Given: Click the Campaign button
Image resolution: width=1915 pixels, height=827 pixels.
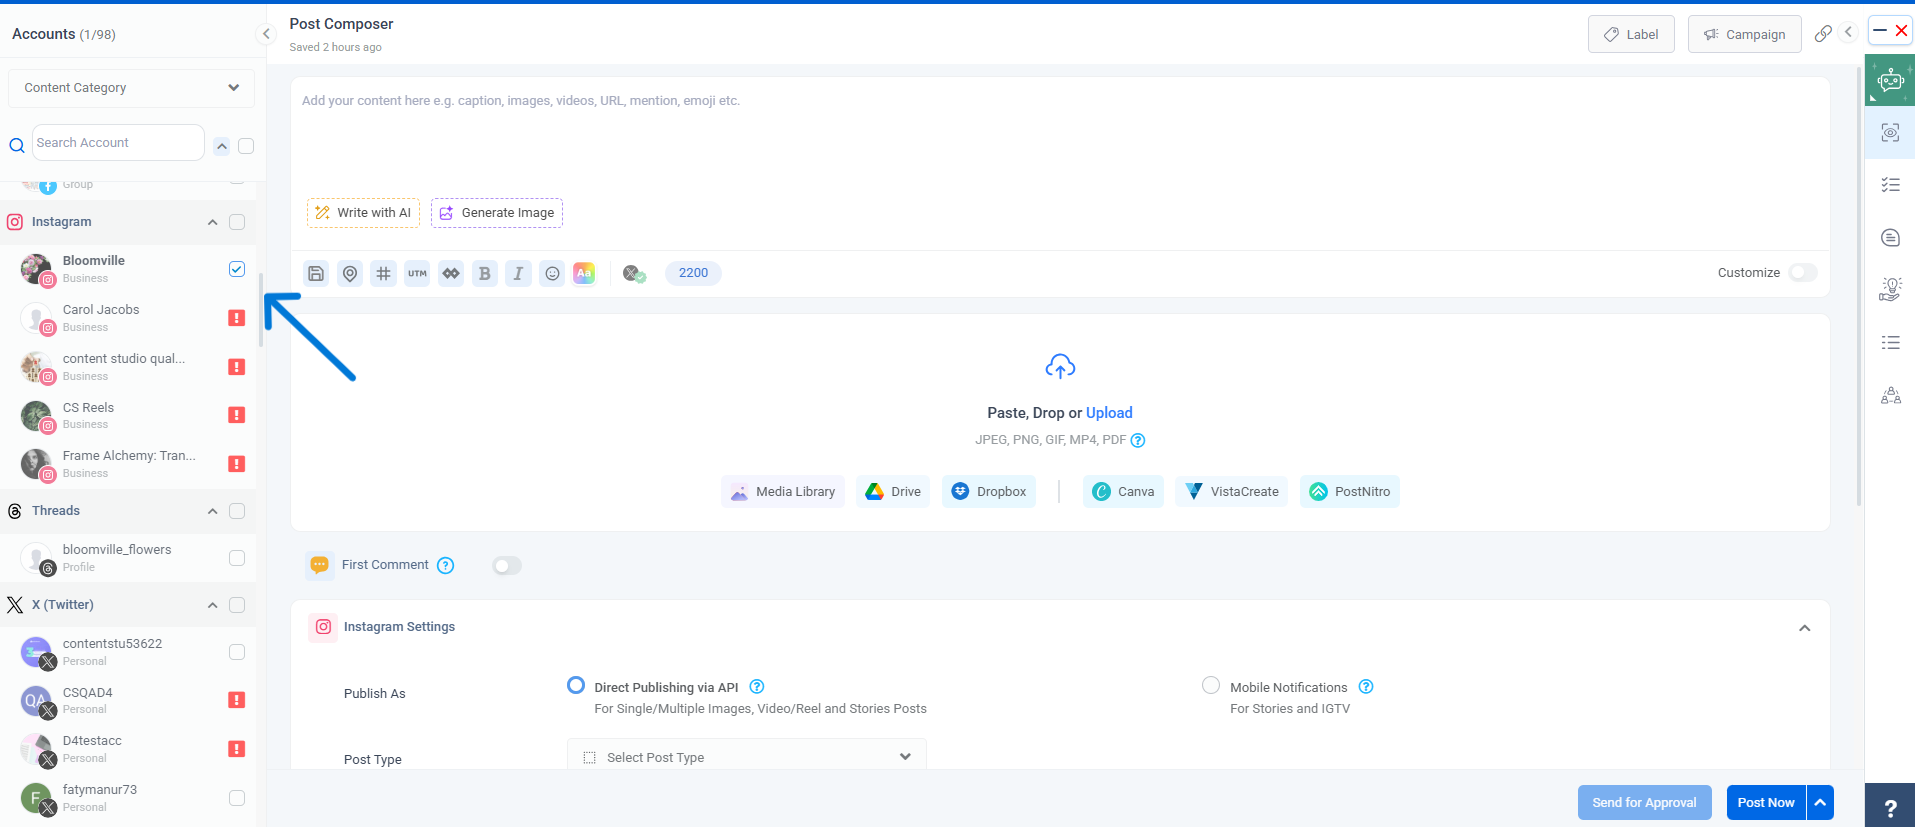Looking at the screenshot, I should (1744, 34).
